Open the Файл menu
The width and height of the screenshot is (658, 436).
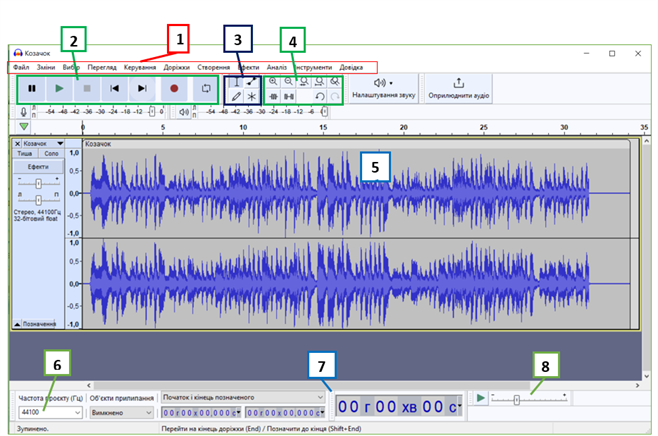[21, 67]
